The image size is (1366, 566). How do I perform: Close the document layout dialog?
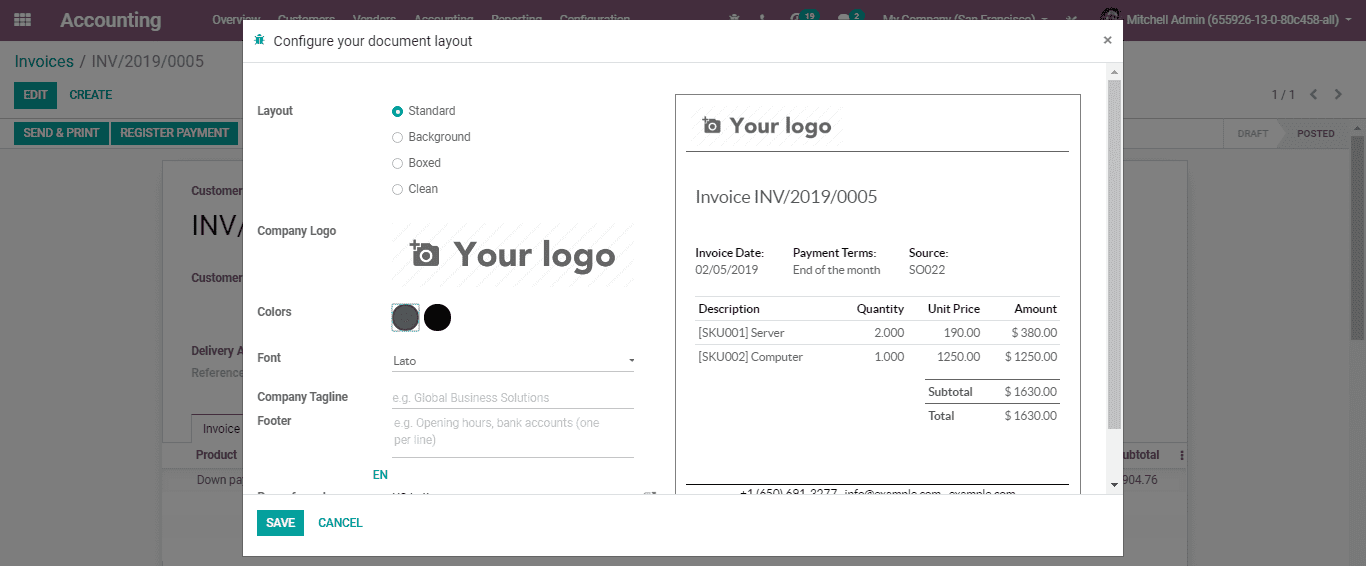tap(1107, 40)
